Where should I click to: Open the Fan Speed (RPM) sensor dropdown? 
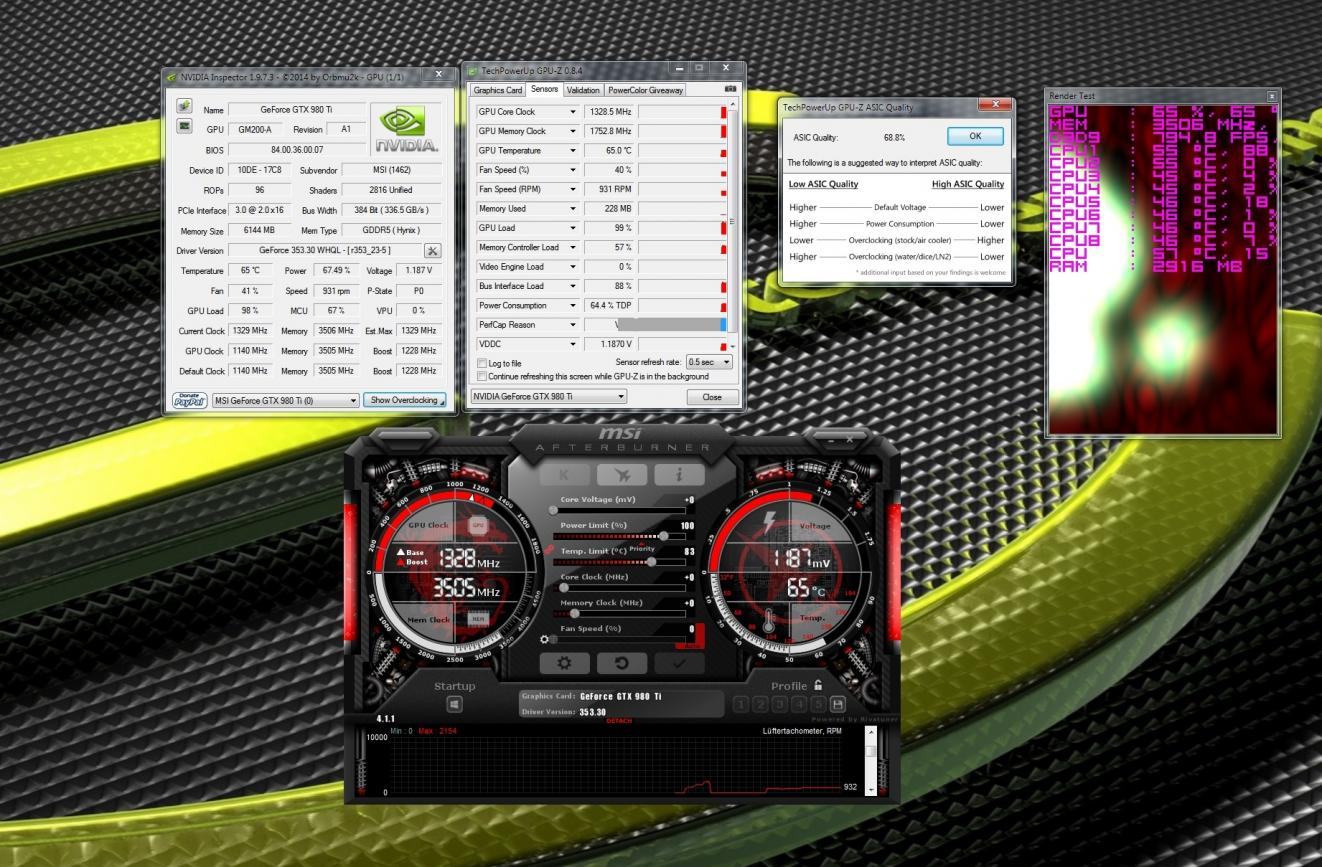[573, 189]
